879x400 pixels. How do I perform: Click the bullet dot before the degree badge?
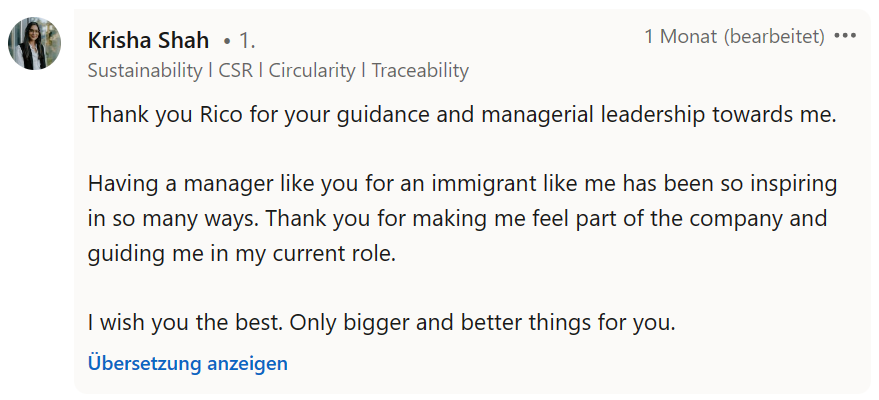click(x=227, y=41)
